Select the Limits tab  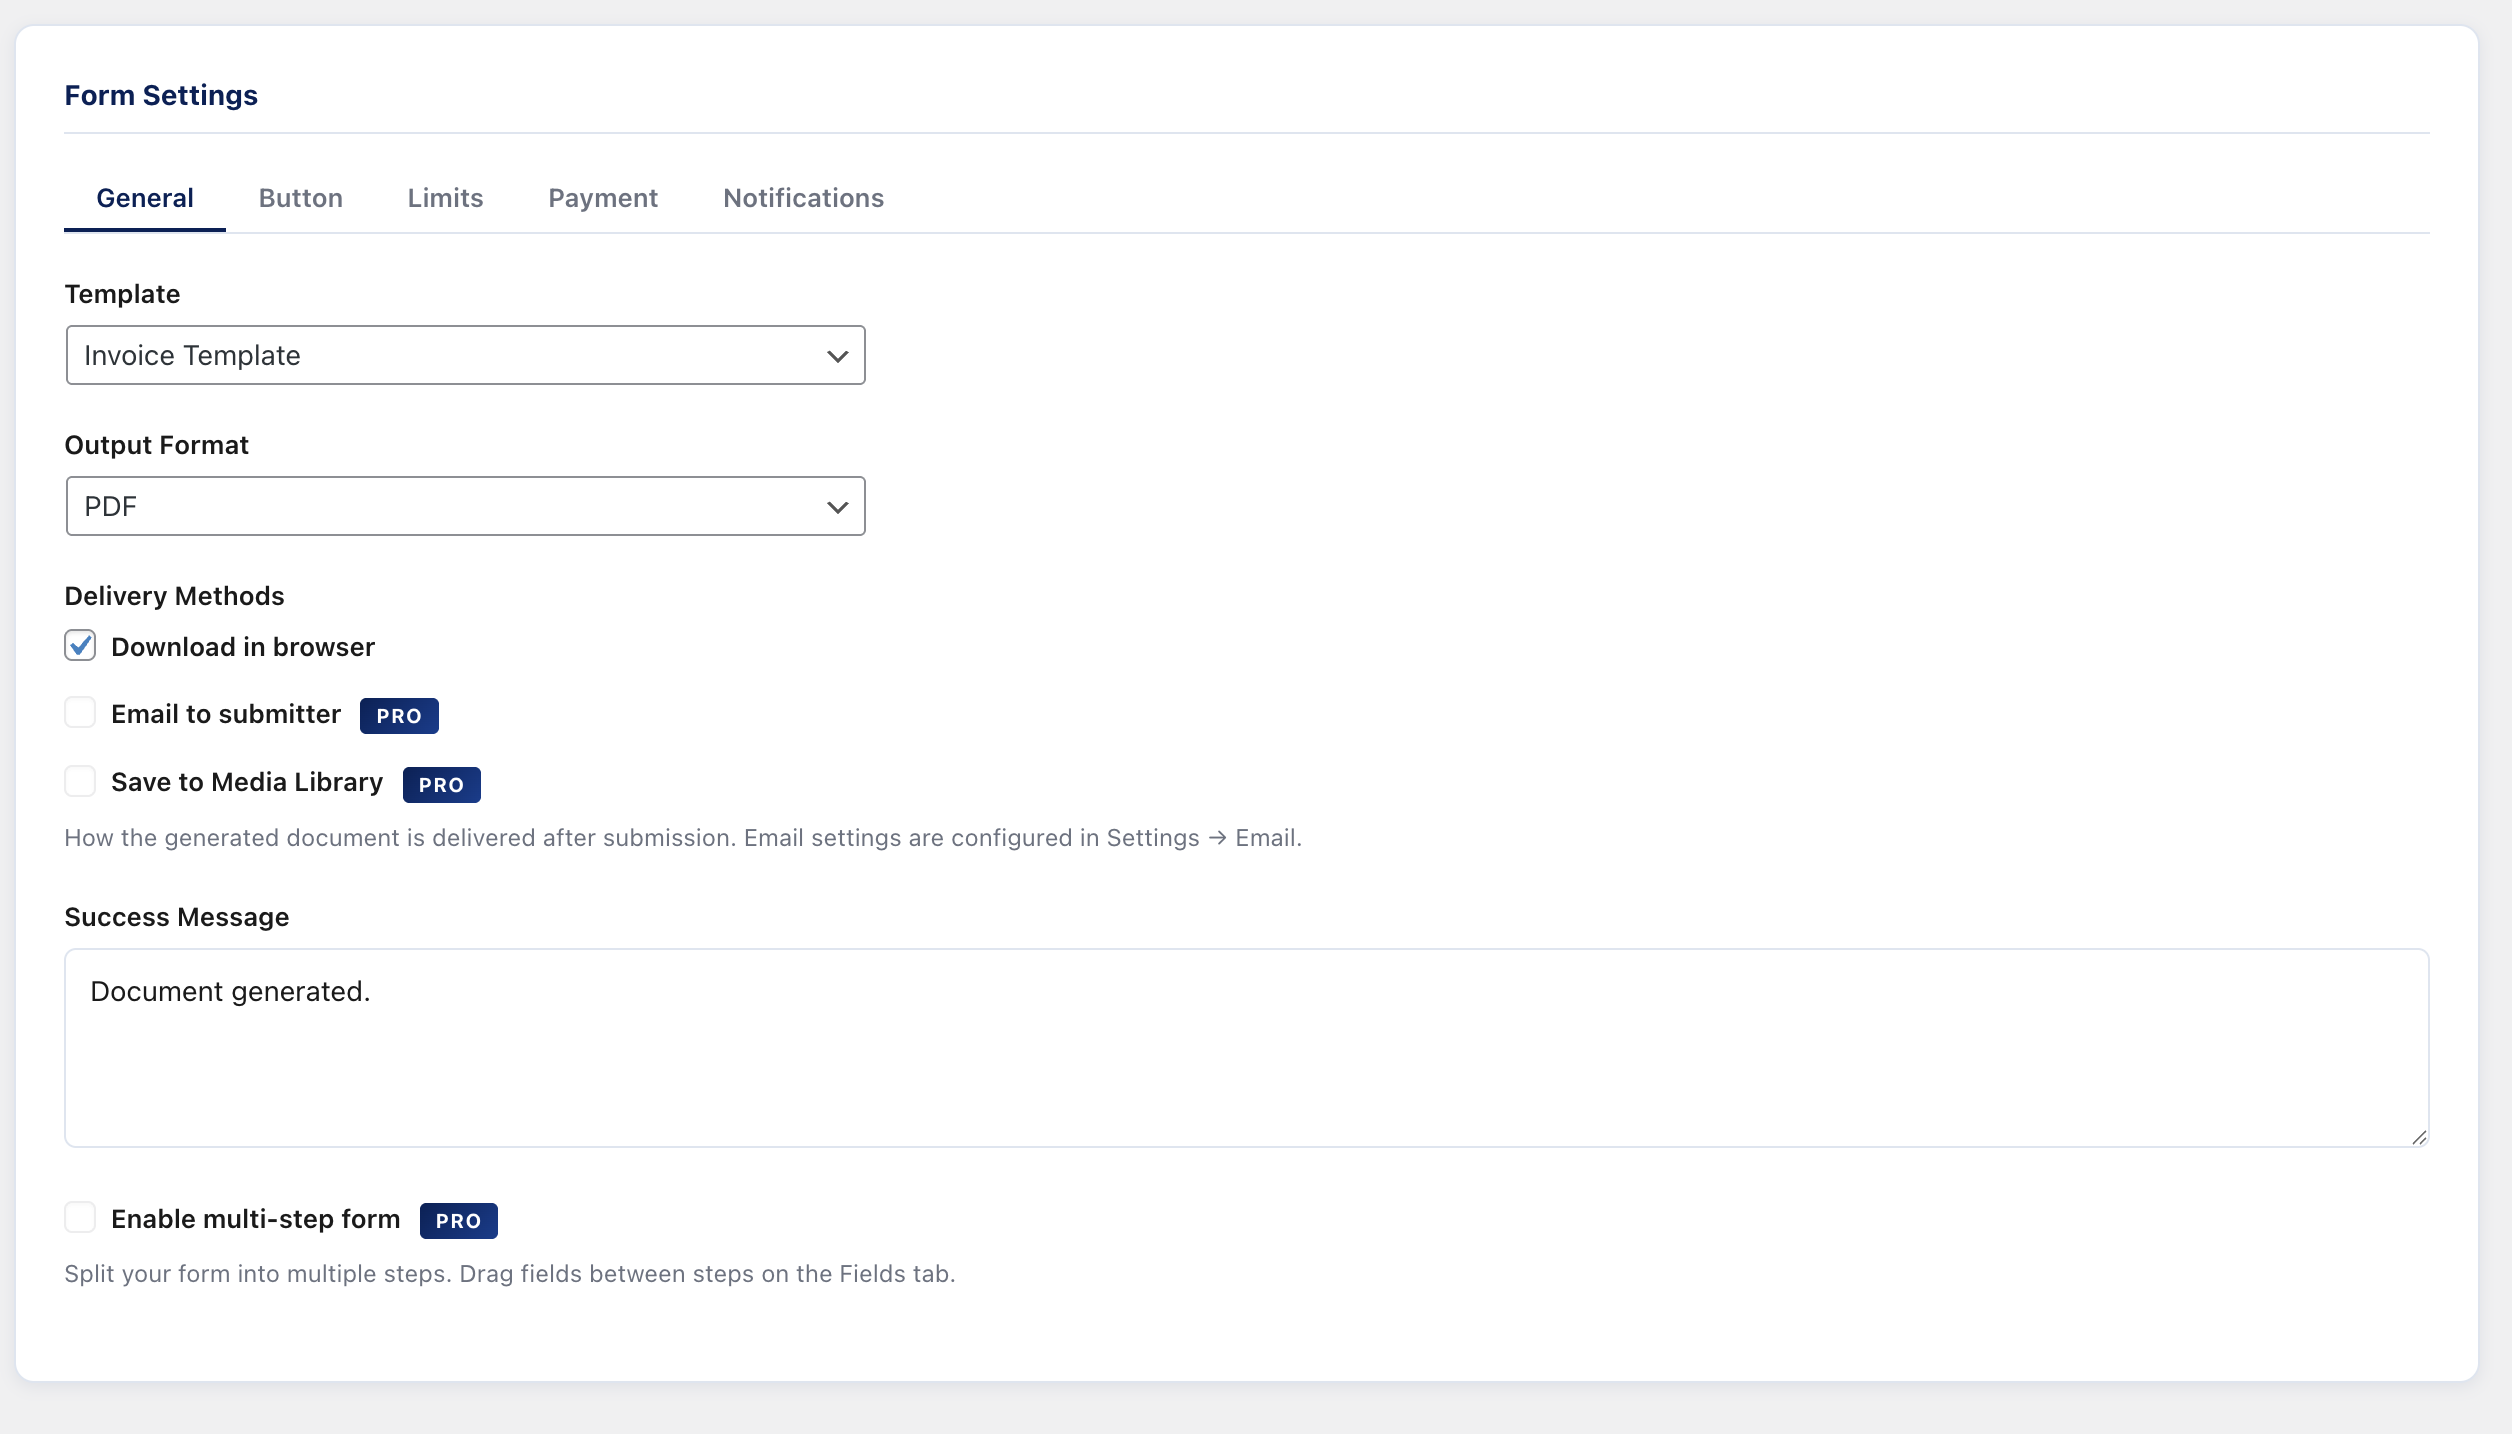click(445, 197)
